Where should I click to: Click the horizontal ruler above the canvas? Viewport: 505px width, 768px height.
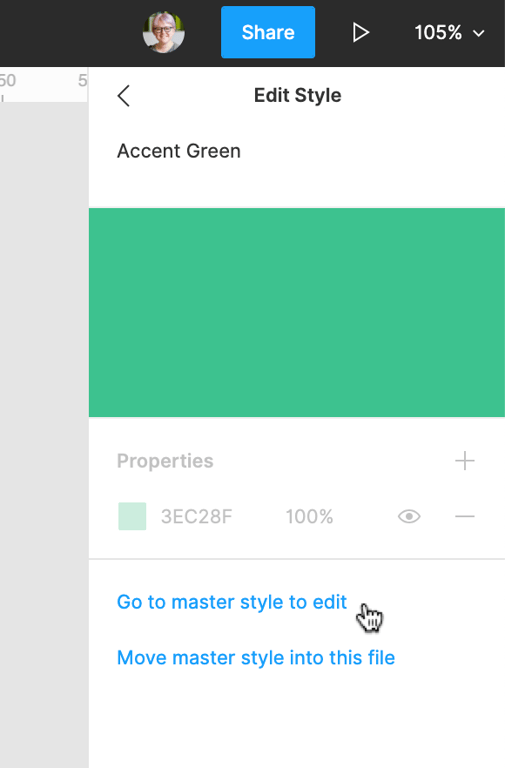click(x=44, y=84)
